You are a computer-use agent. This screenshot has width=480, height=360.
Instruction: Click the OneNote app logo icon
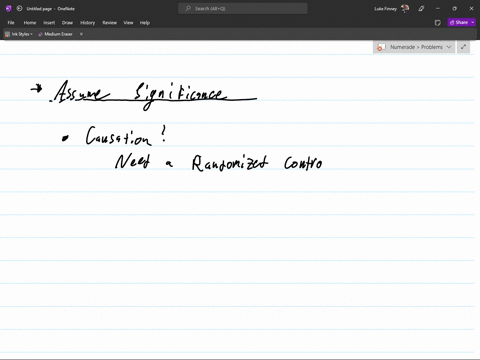pos(9,9)
